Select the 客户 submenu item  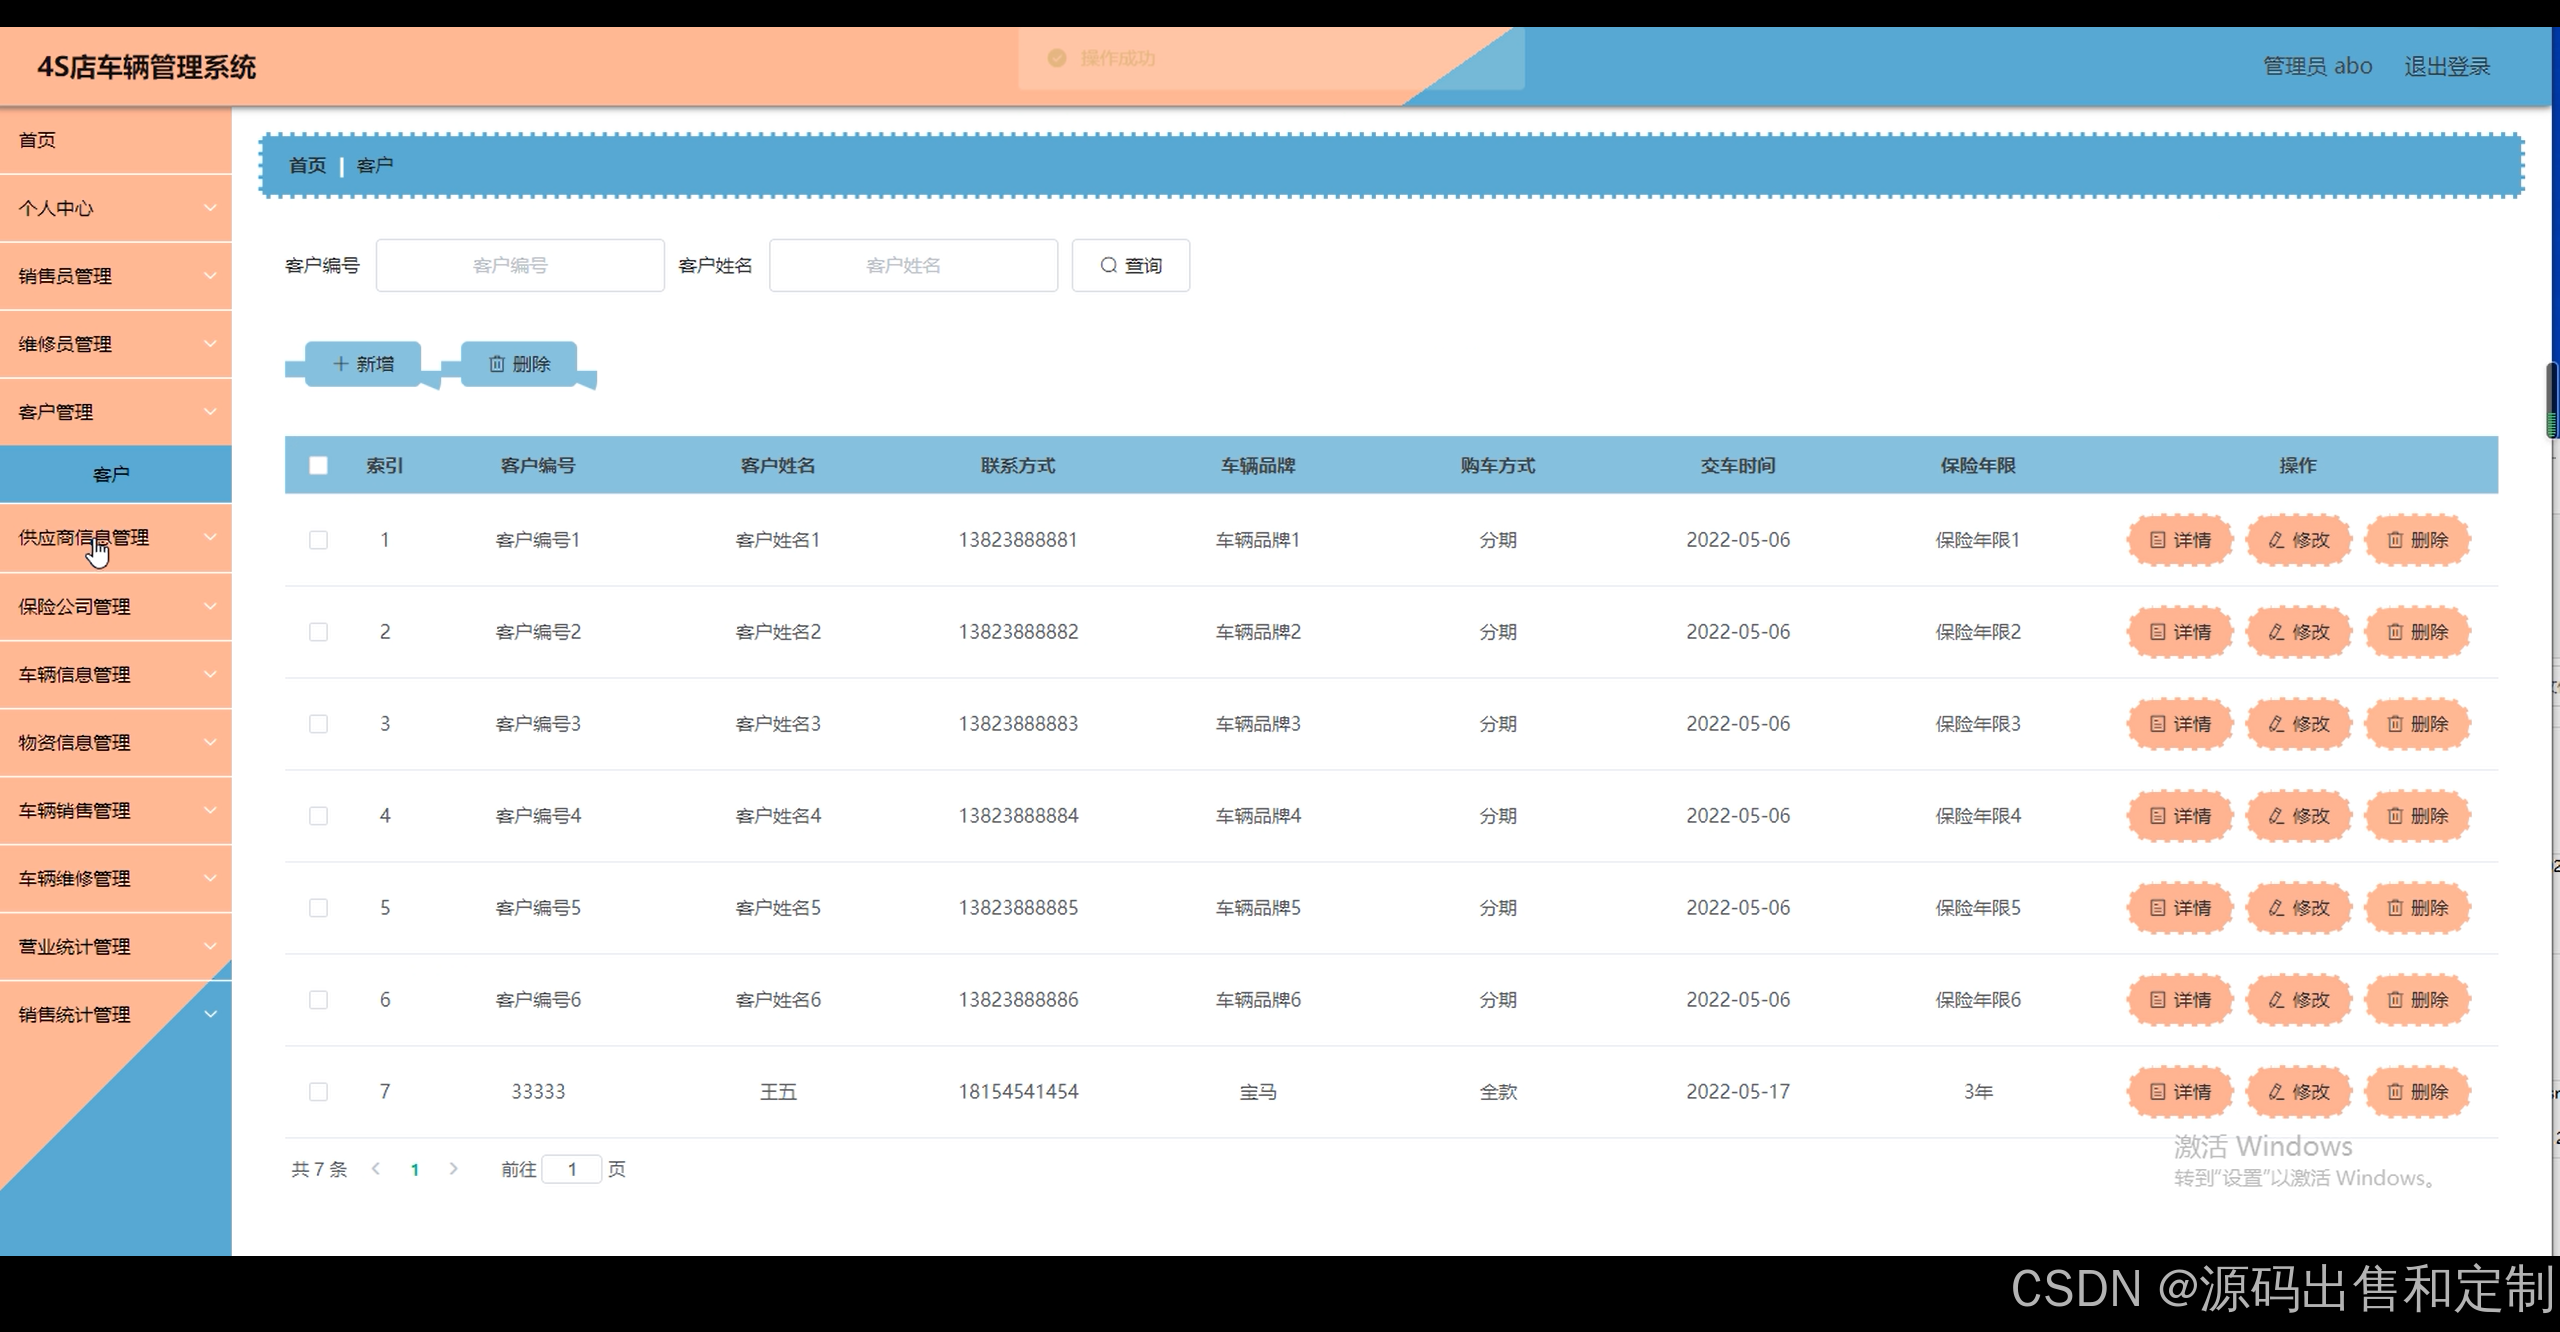click(111, 474)
